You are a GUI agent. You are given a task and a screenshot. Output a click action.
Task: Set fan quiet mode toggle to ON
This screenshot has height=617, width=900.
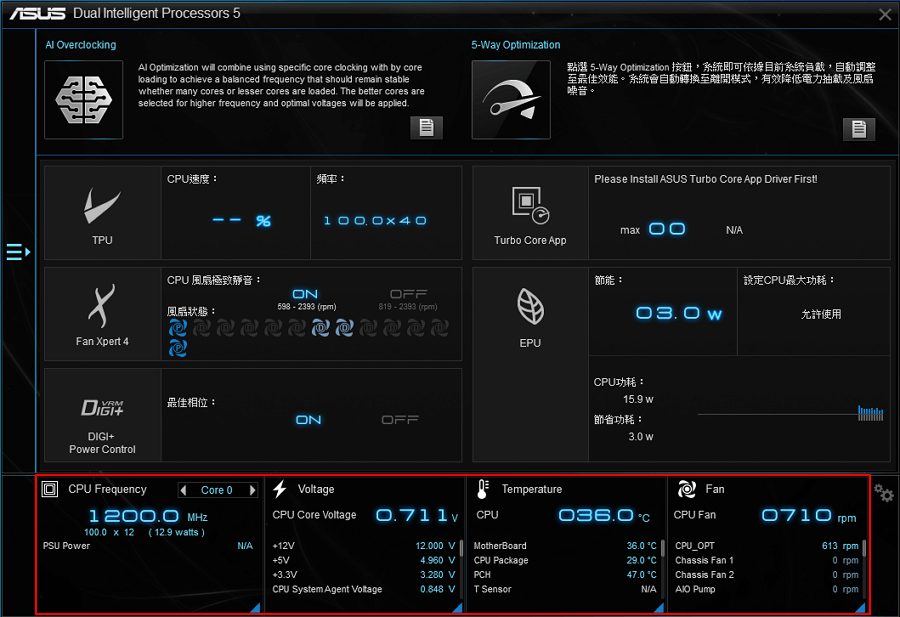click(x=305, y=293)
